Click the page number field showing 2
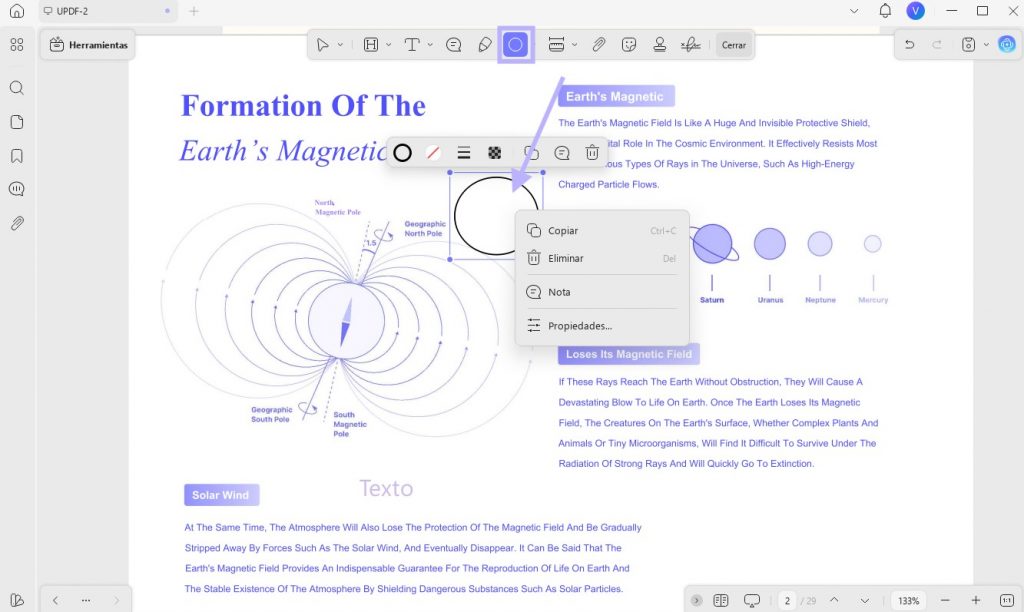This screenshot has width=1024, height=612. coord(787,601)
